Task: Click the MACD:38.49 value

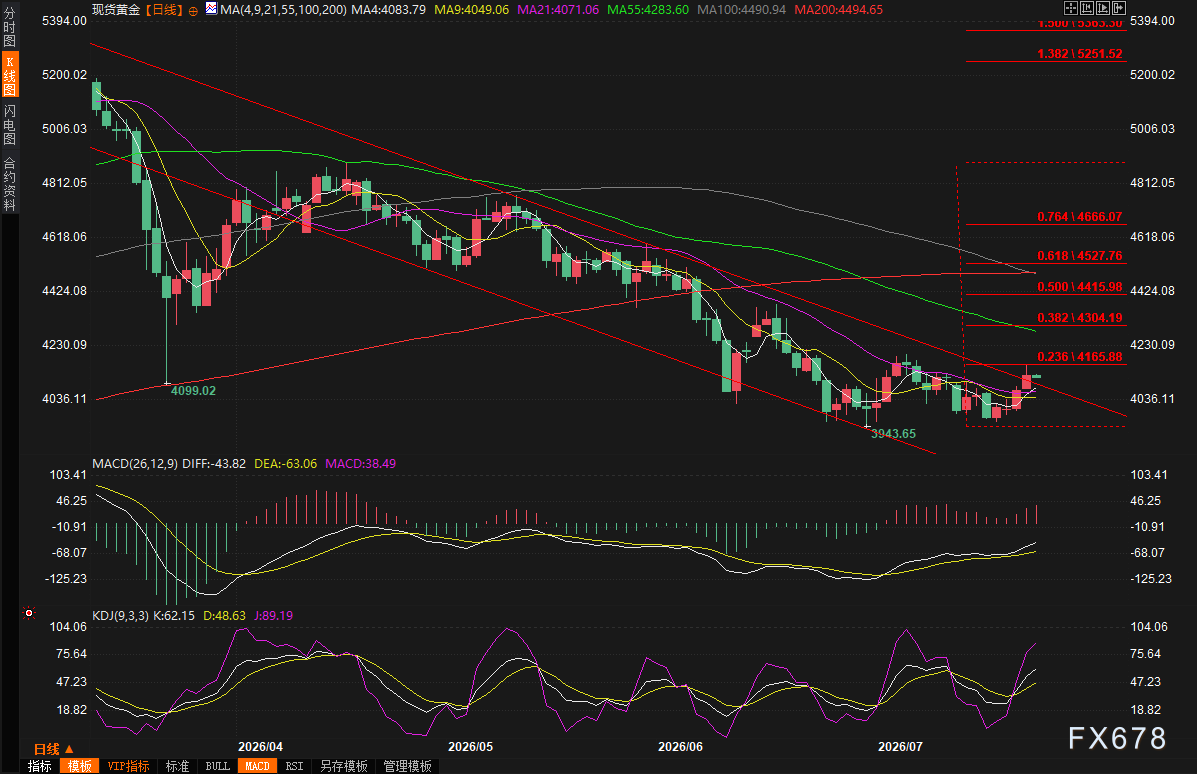Action: coord(360,463)
